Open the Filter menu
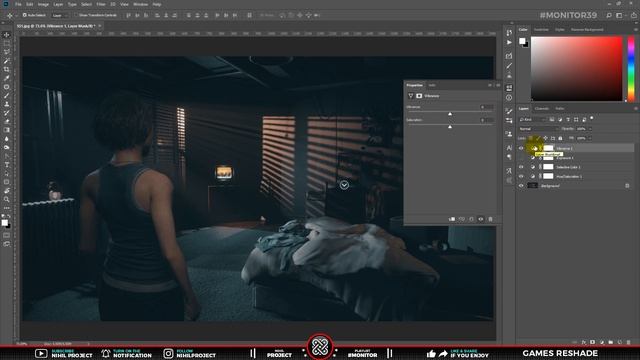 click(x=101, y=4)
